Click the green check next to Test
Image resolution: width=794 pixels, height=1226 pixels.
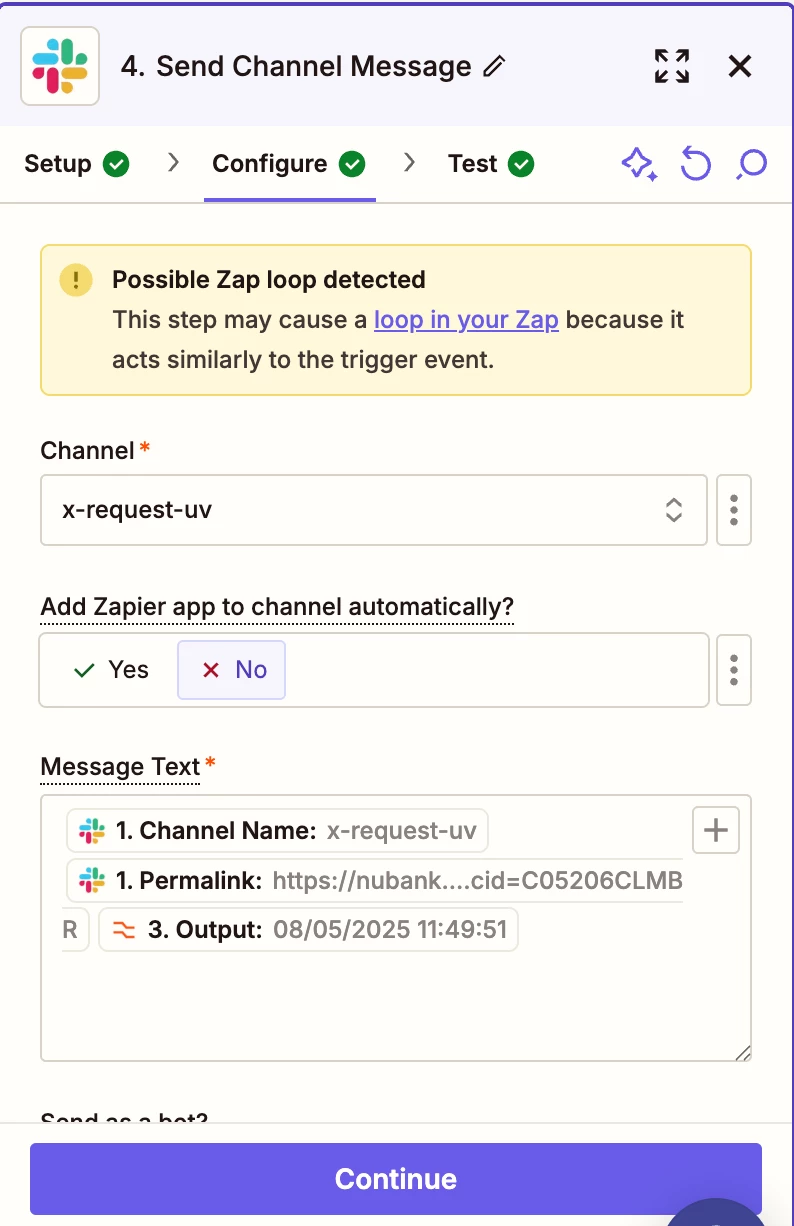(x=521, y=164)
